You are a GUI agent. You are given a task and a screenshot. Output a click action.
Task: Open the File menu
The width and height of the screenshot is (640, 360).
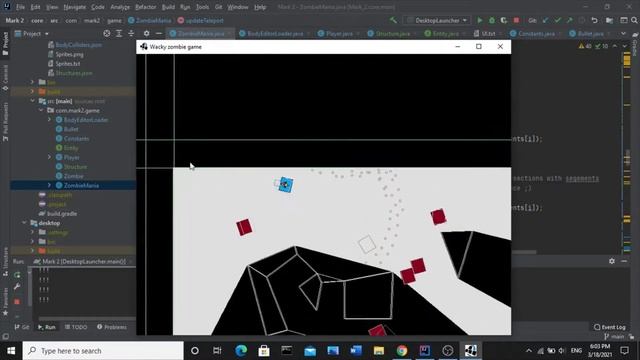pos(20,7)
